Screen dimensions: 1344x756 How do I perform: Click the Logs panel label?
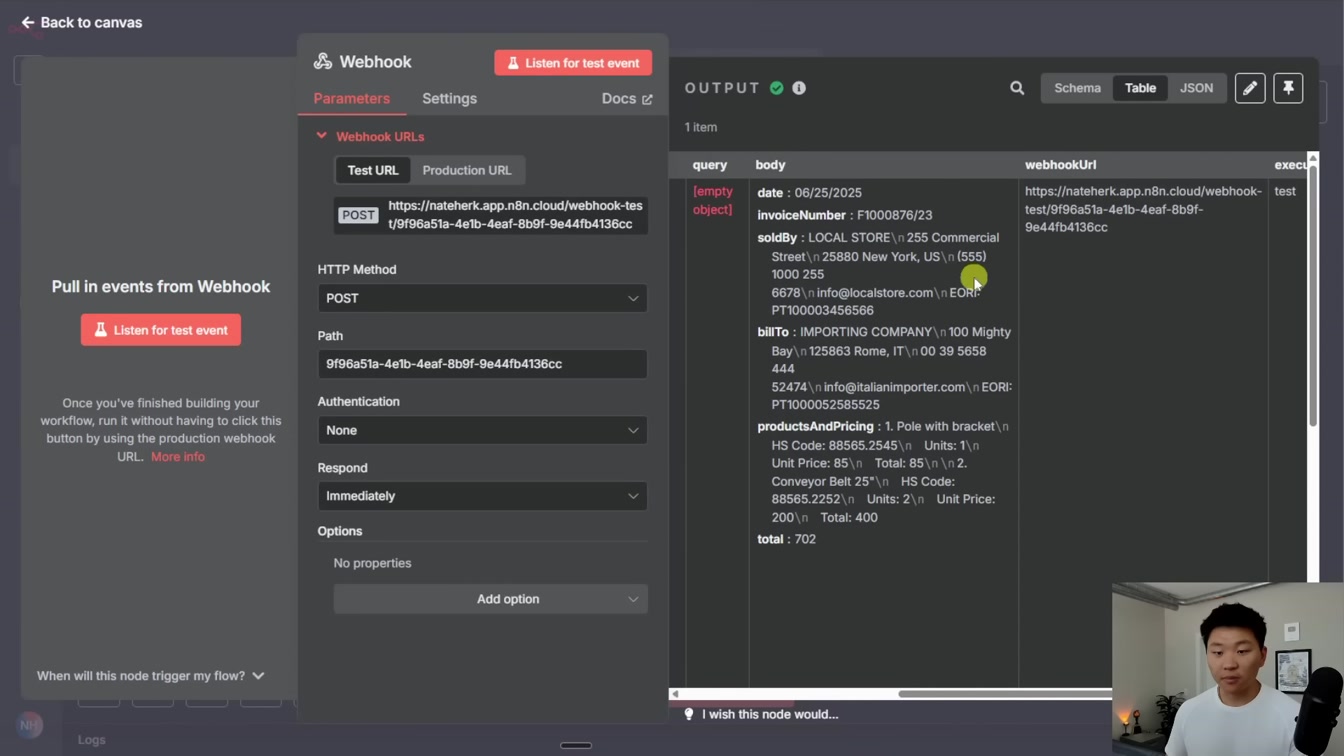tap(92, 740)
